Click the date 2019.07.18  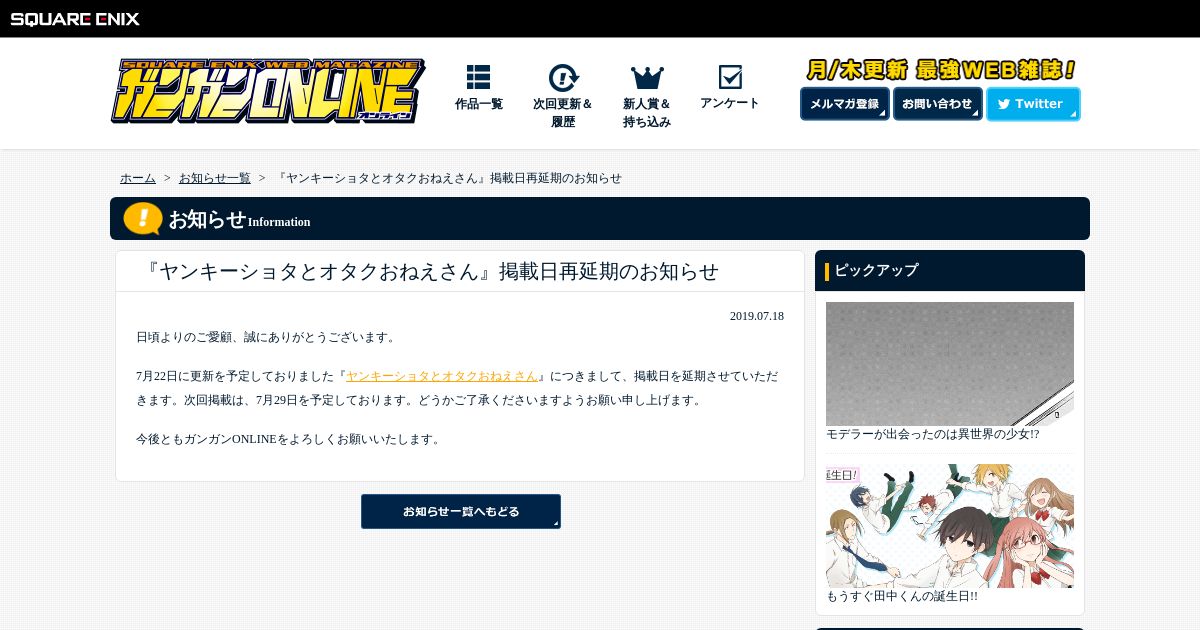(757, 316)
